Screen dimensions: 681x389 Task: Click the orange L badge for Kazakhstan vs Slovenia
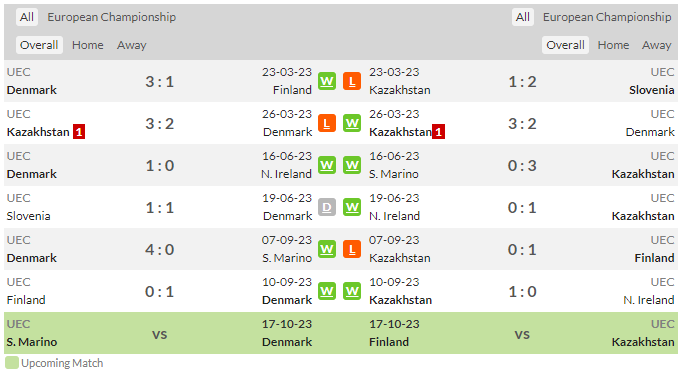pyautogui.click(x=352, y=81)
